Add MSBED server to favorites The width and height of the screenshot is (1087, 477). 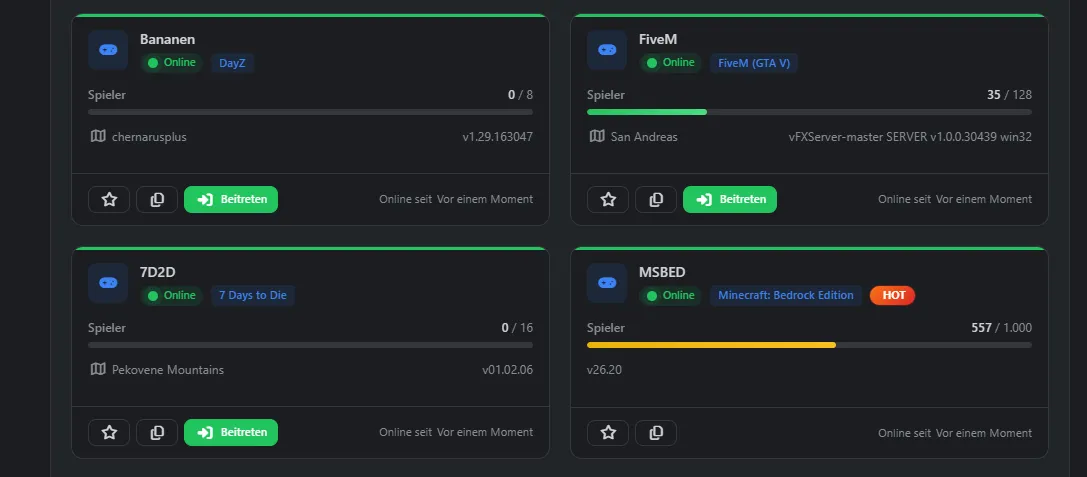click(x=608, y=433)
